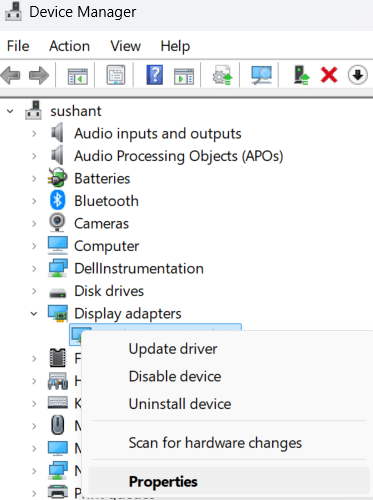Viewport: 373px width, 500px height.
Task: Collapse the sushant root node
Action: point(10,111)
